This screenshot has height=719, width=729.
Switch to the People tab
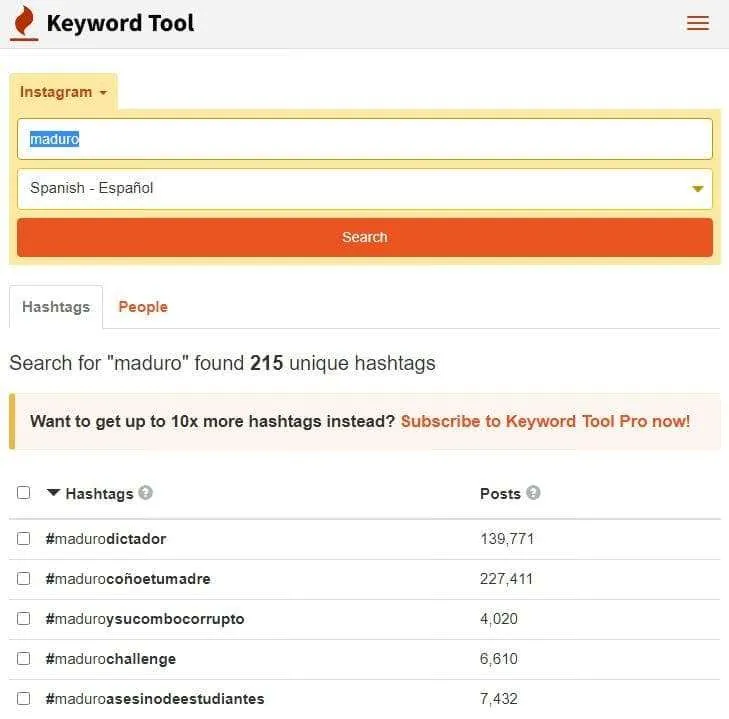coord(143,307)
